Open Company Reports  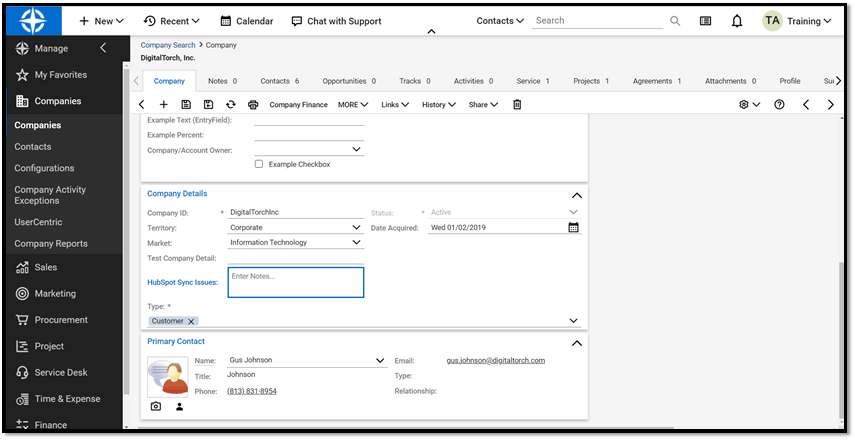tap(51, 244)
